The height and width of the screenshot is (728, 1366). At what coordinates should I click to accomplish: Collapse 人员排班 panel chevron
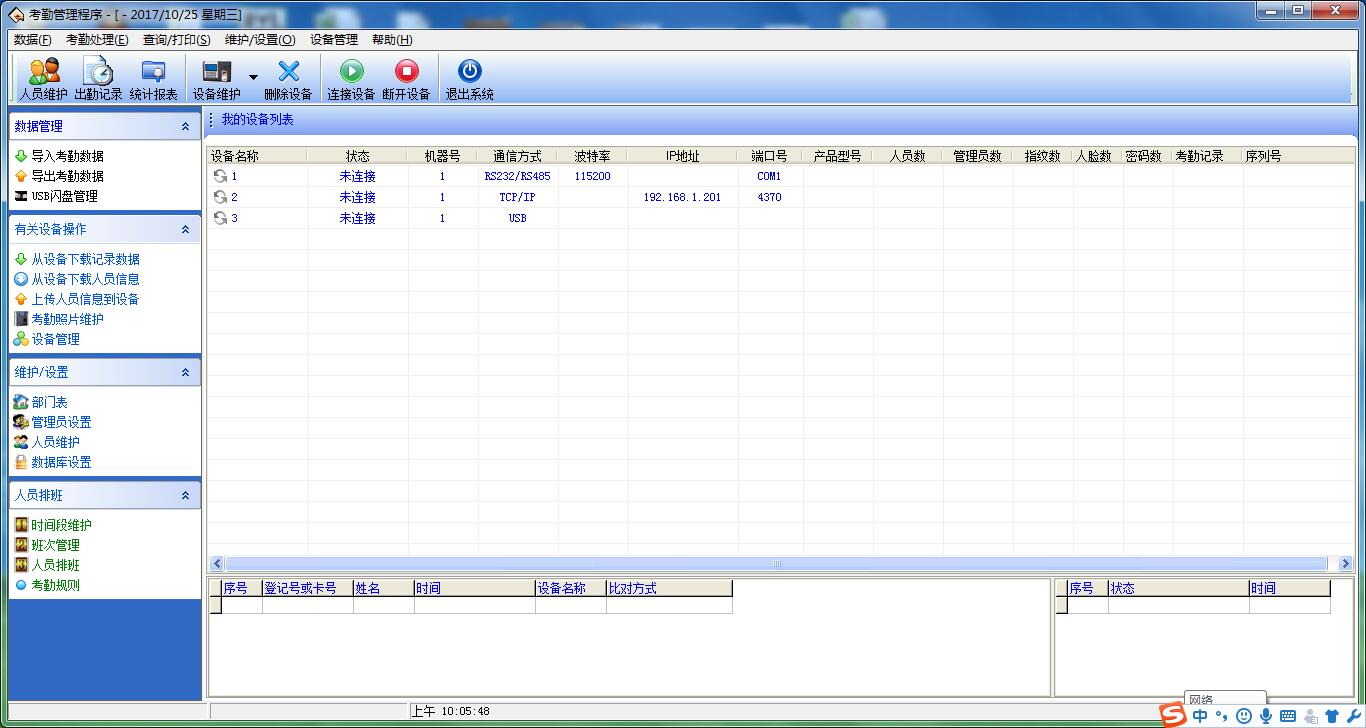click(185, 496)
